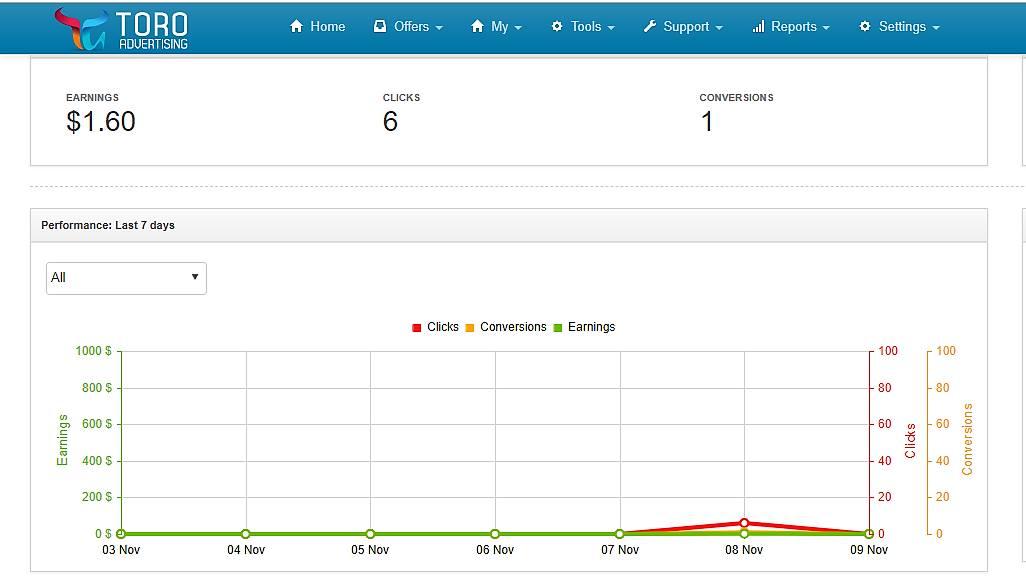Expand the My dropdown caret
Image resolution: width=1026 pixels, height=577 pixels.
click(x=518, y=28)
